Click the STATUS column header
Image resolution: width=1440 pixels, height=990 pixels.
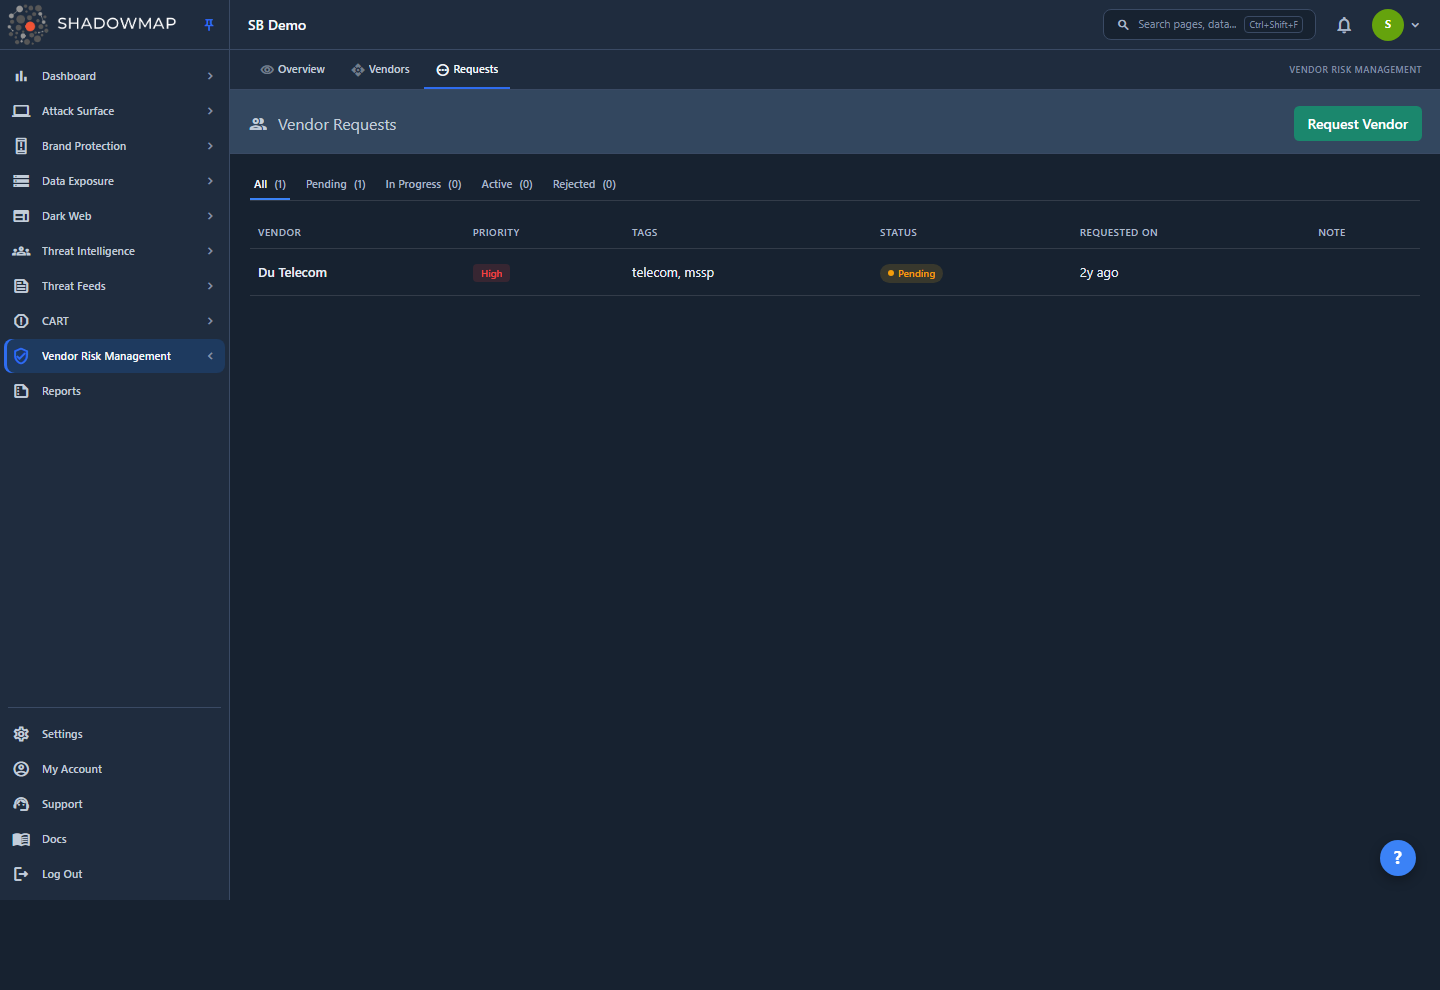click(x=898, y=232)
